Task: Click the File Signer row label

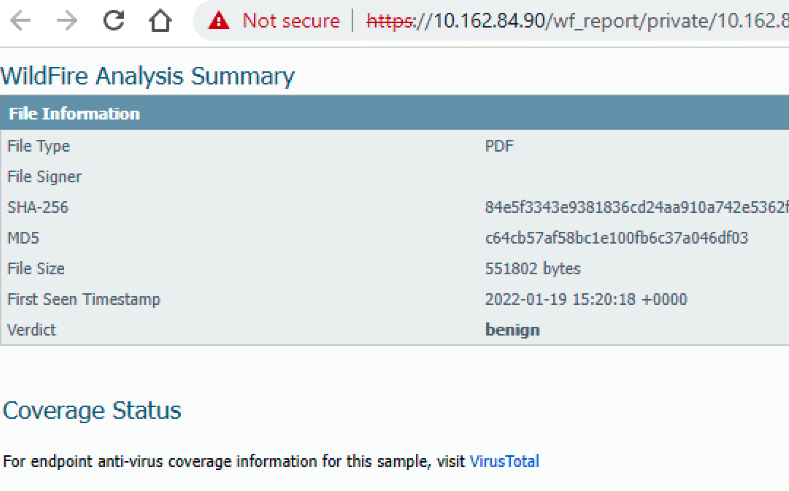Action: 44,177
